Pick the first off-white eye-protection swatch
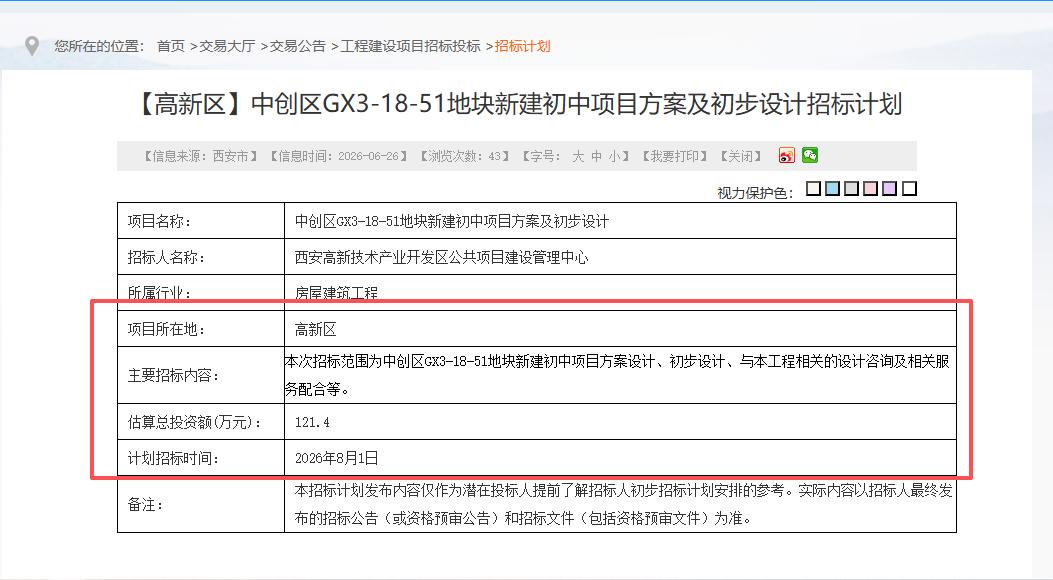The height and width of the screenshot is (580, 1053). pos(813,188)
